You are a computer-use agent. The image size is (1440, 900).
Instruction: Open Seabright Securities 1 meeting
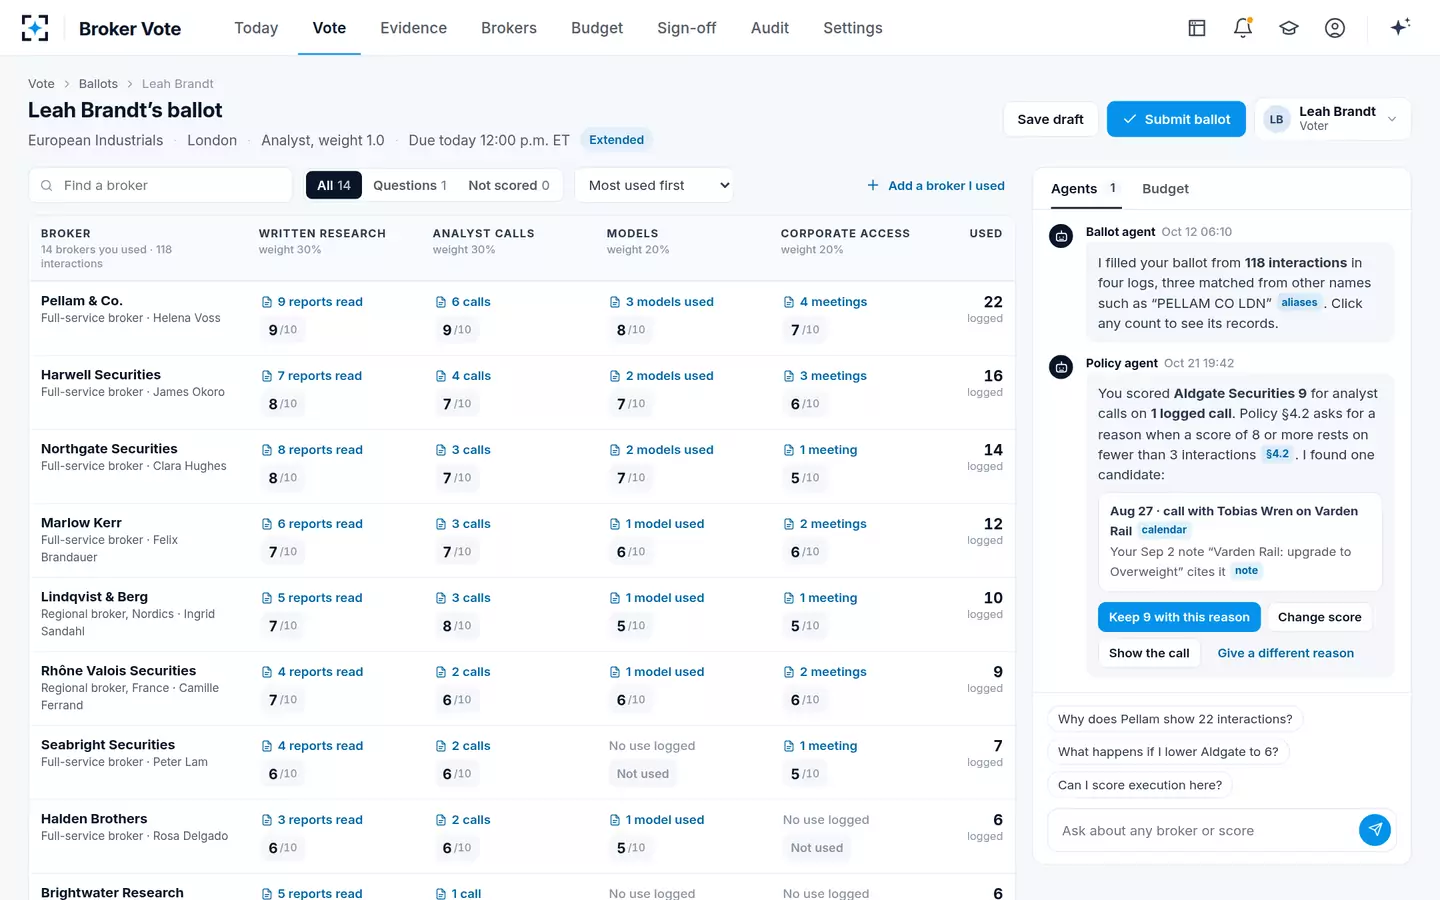[x=820, y=746]
